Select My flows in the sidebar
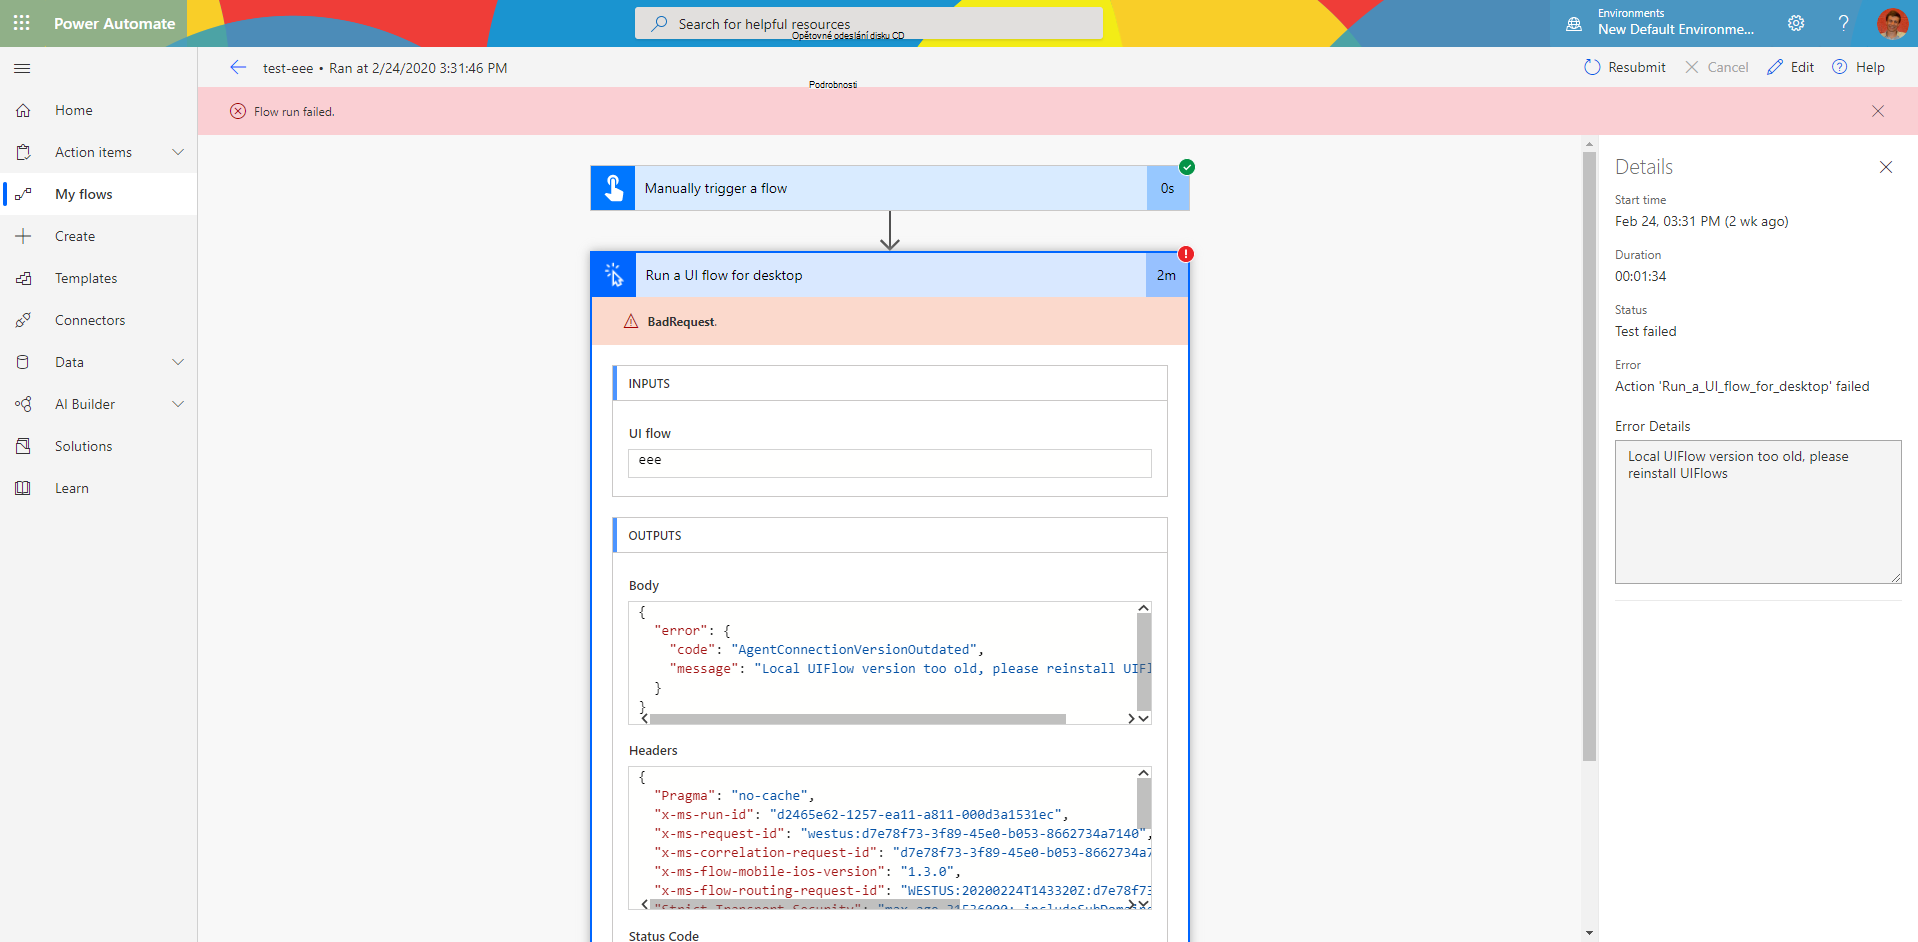 tap(98, 194)
